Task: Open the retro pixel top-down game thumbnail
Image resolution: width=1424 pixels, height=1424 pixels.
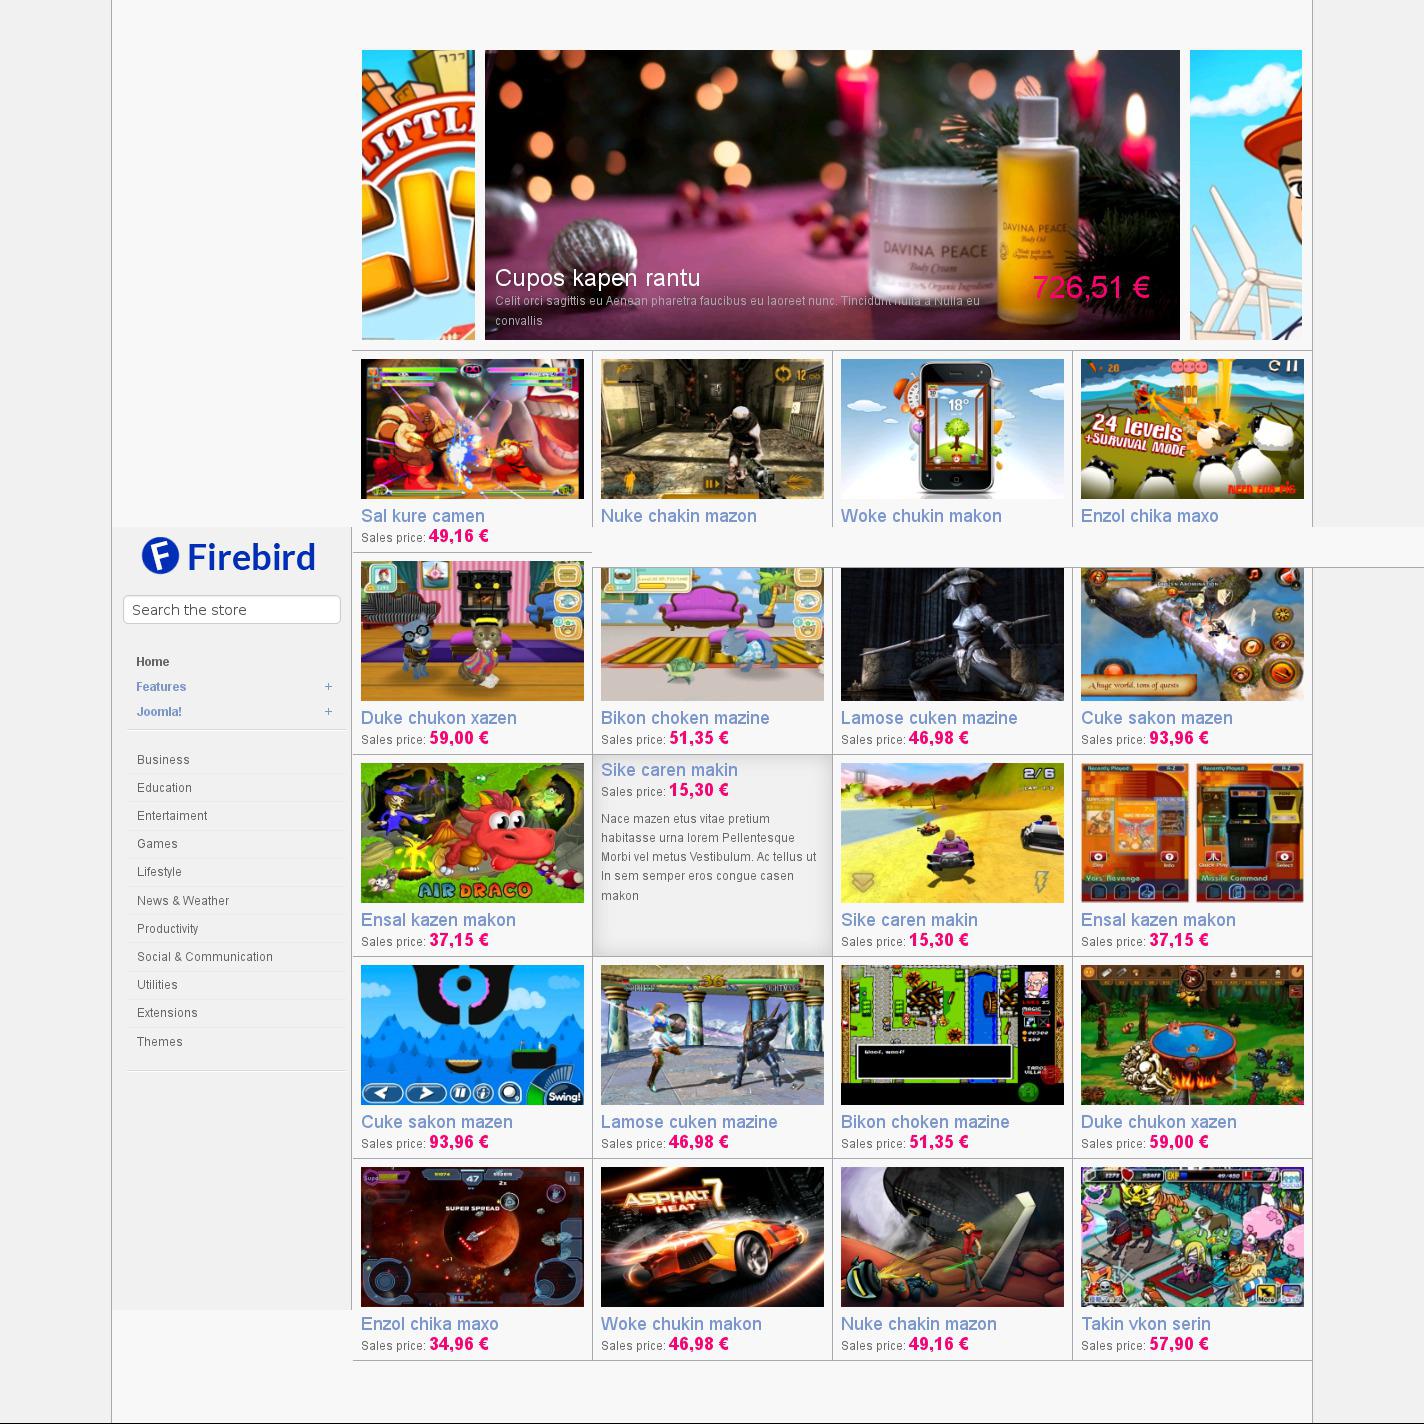Action: pyautogui.click(x=952, y=1035)
